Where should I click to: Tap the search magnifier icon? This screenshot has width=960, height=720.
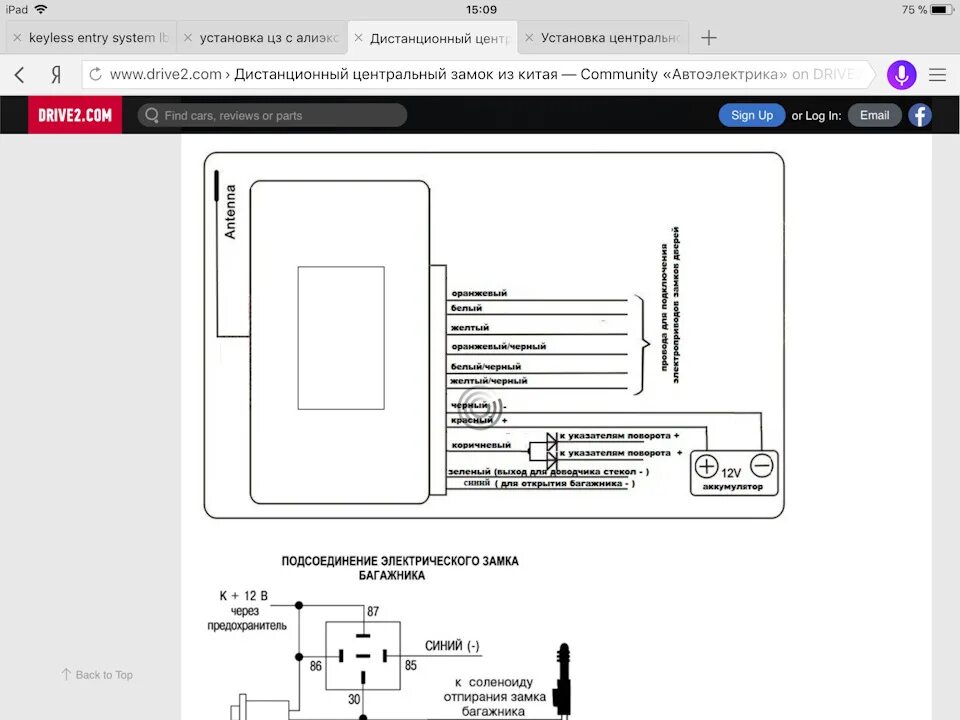[151, 115]
